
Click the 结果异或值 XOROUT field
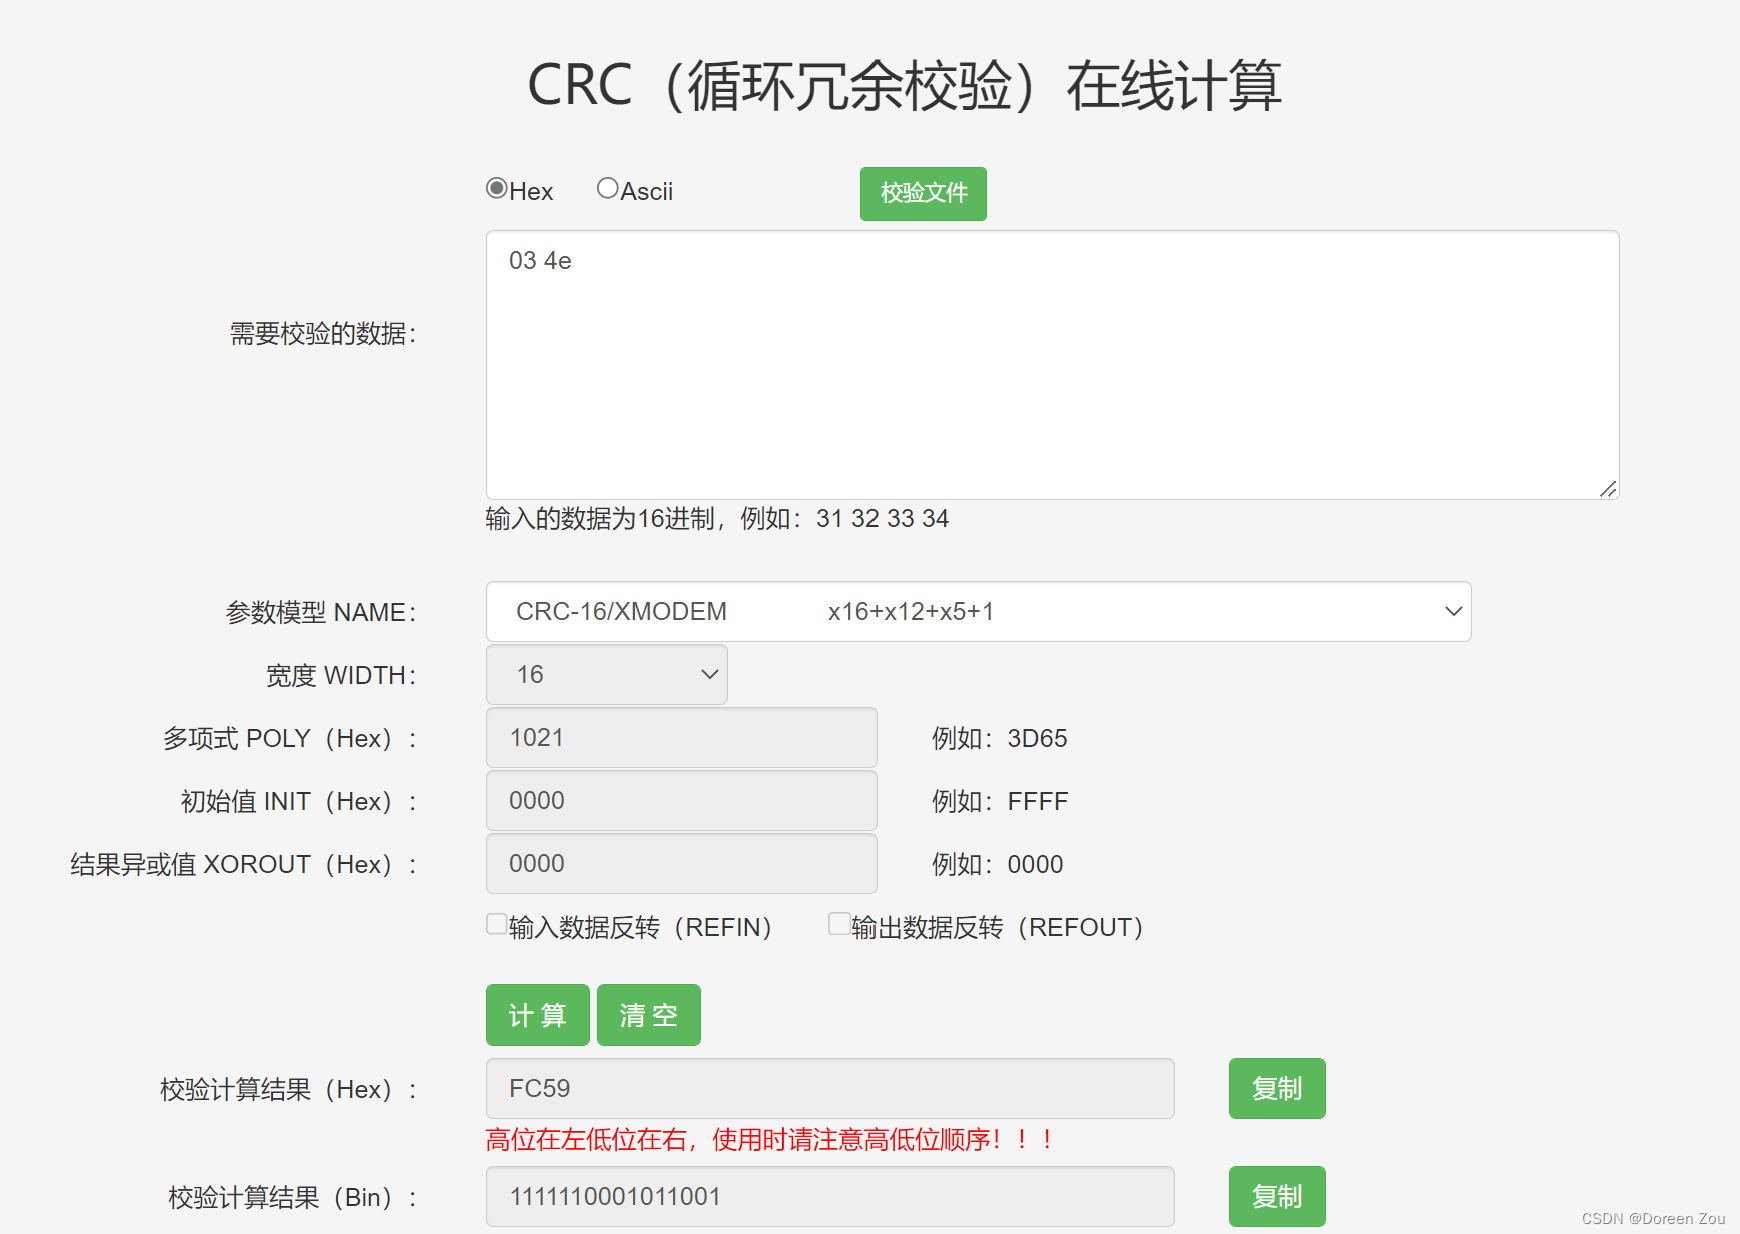pyautogui.click(x=681, y=863)
